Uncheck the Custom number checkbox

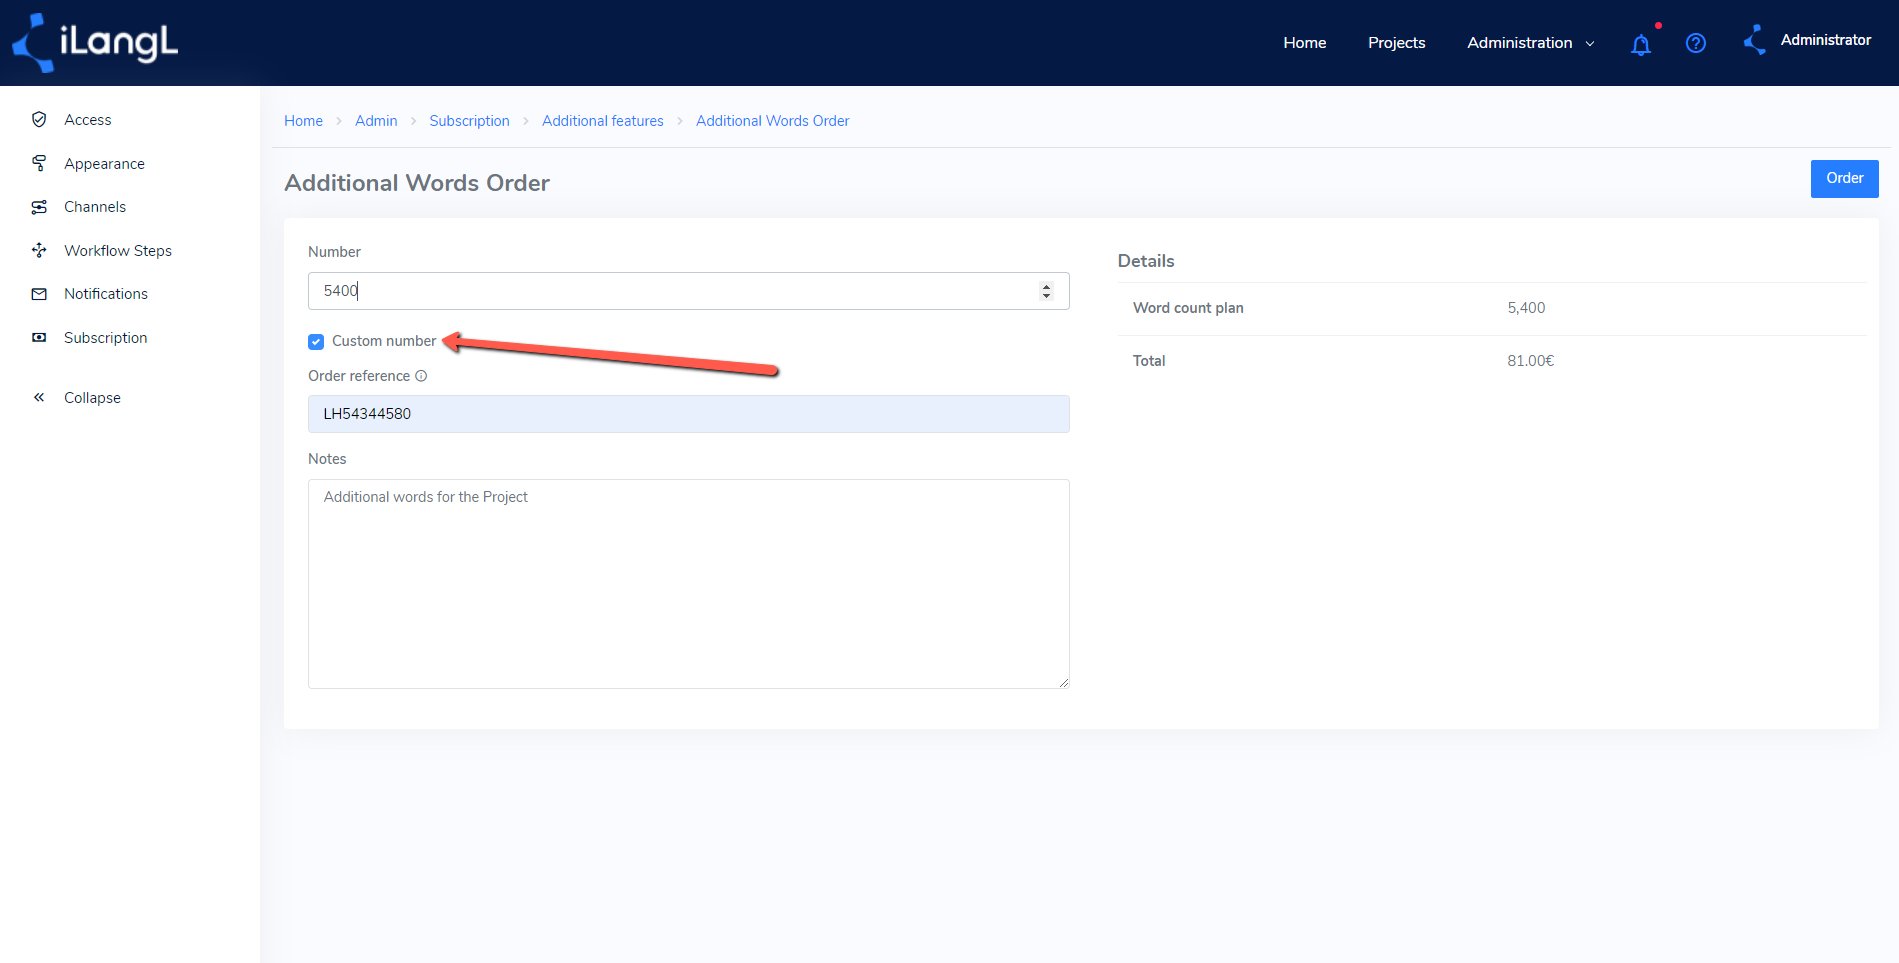tap(316, 342)
